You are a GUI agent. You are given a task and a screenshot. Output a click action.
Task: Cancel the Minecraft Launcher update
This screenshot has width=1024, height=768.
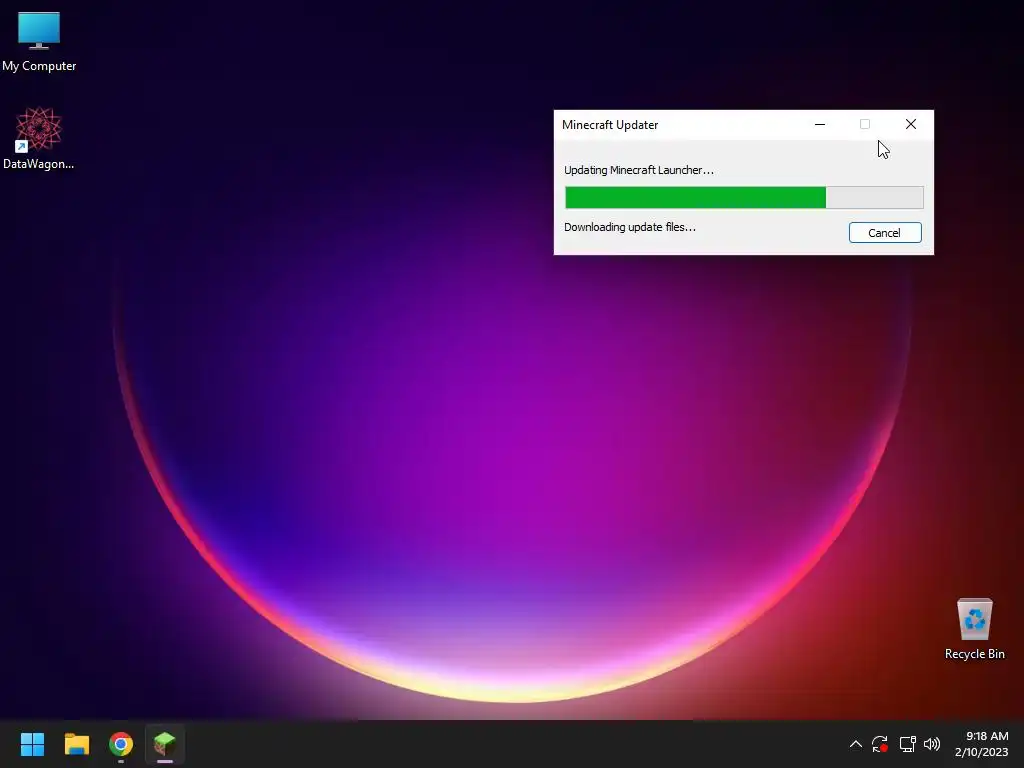[x=885, y=232]
